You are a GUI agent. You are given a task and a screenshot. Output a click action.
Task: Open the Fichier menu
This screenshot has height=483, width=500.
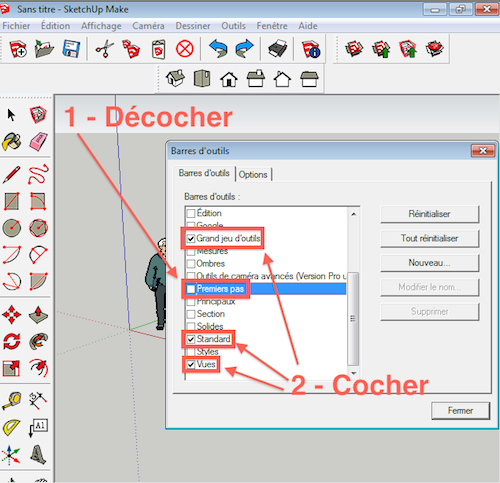[16, 26]
